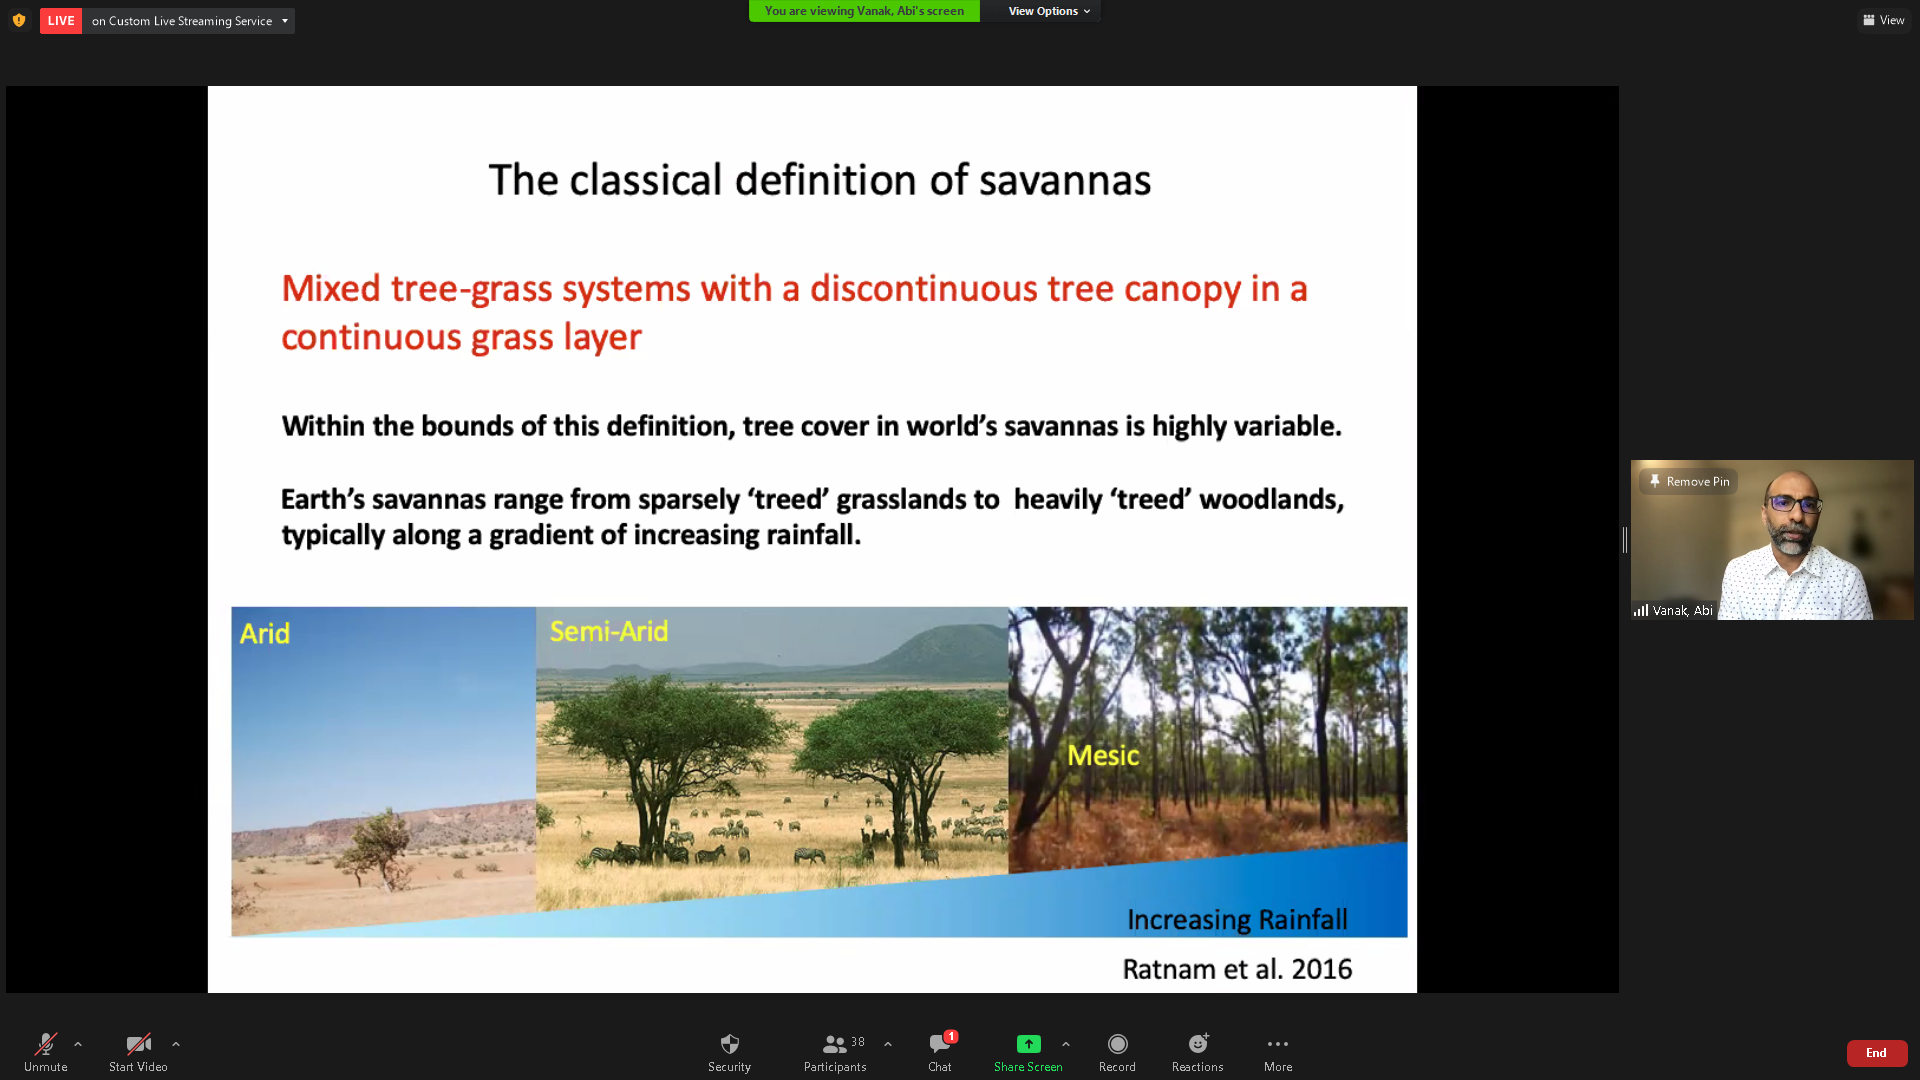Expand video options arrow beside Start Video
This screenshot has height=1080, width=1920.
click(176, 1044)
